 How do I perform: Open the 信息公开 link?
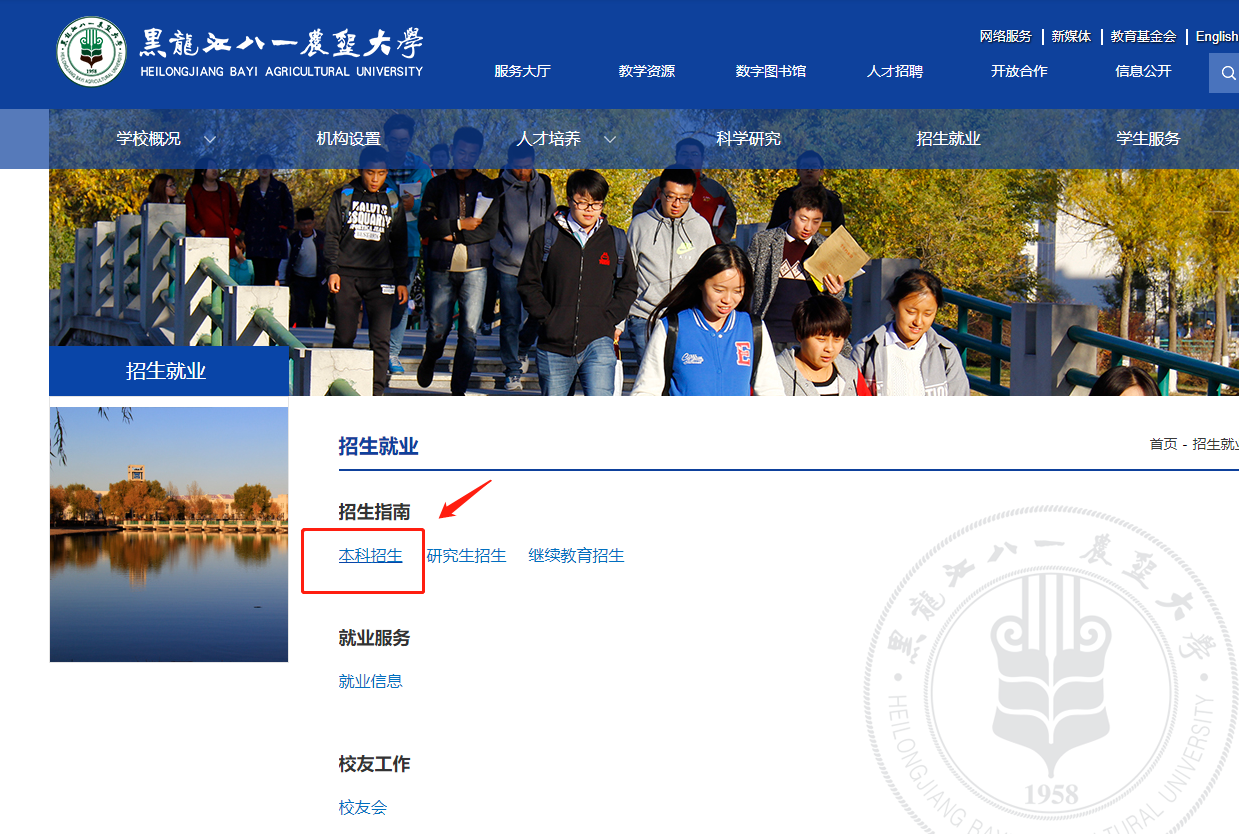pos(1143,71)
